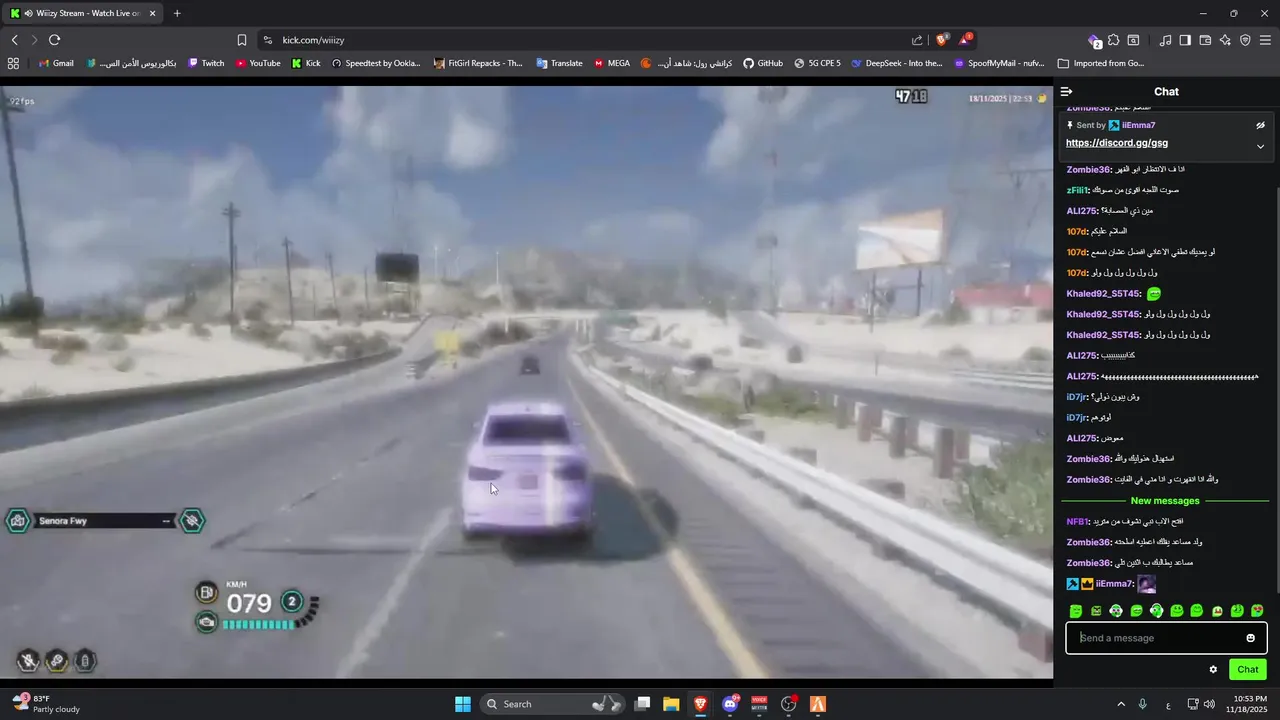1280x720 pixels.
Task: Open the DeepSeek bookmark
Action: (897, 63)
